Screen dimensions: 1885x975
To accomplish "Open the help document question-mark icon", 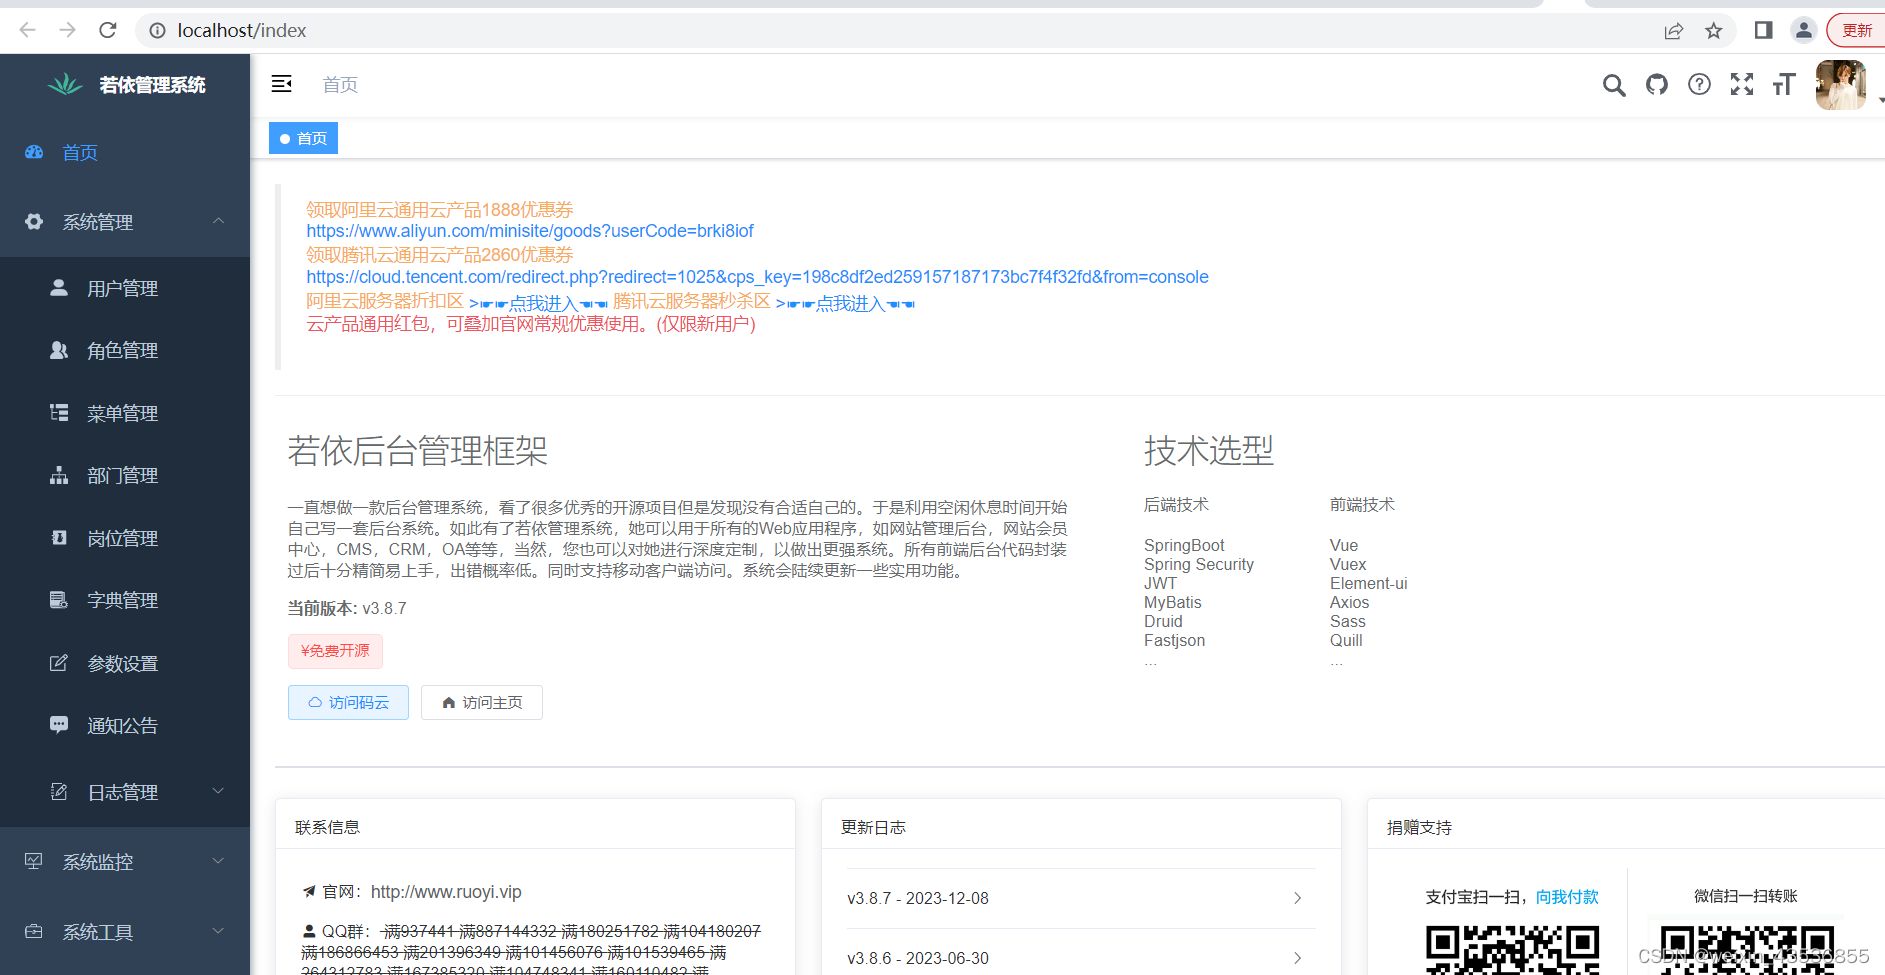I will tap(1699, 84).
